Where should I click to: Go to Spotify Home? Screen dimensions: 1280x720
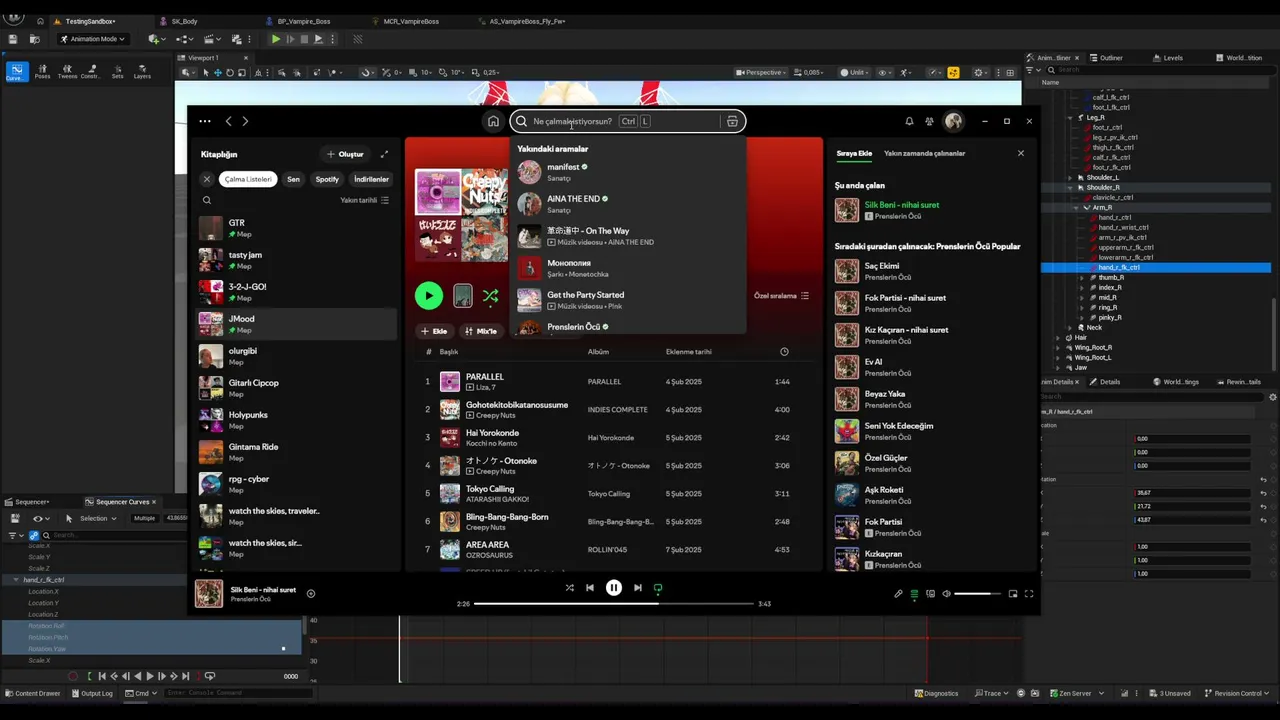click(x=493, y=121)
